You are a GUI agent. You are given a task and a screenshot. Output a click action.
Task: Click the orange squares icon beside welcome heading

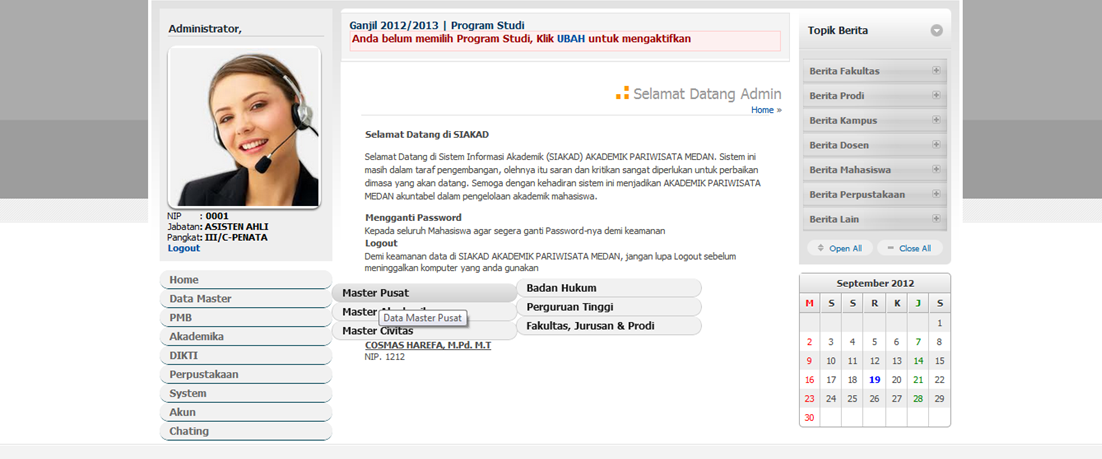(622, 93)
